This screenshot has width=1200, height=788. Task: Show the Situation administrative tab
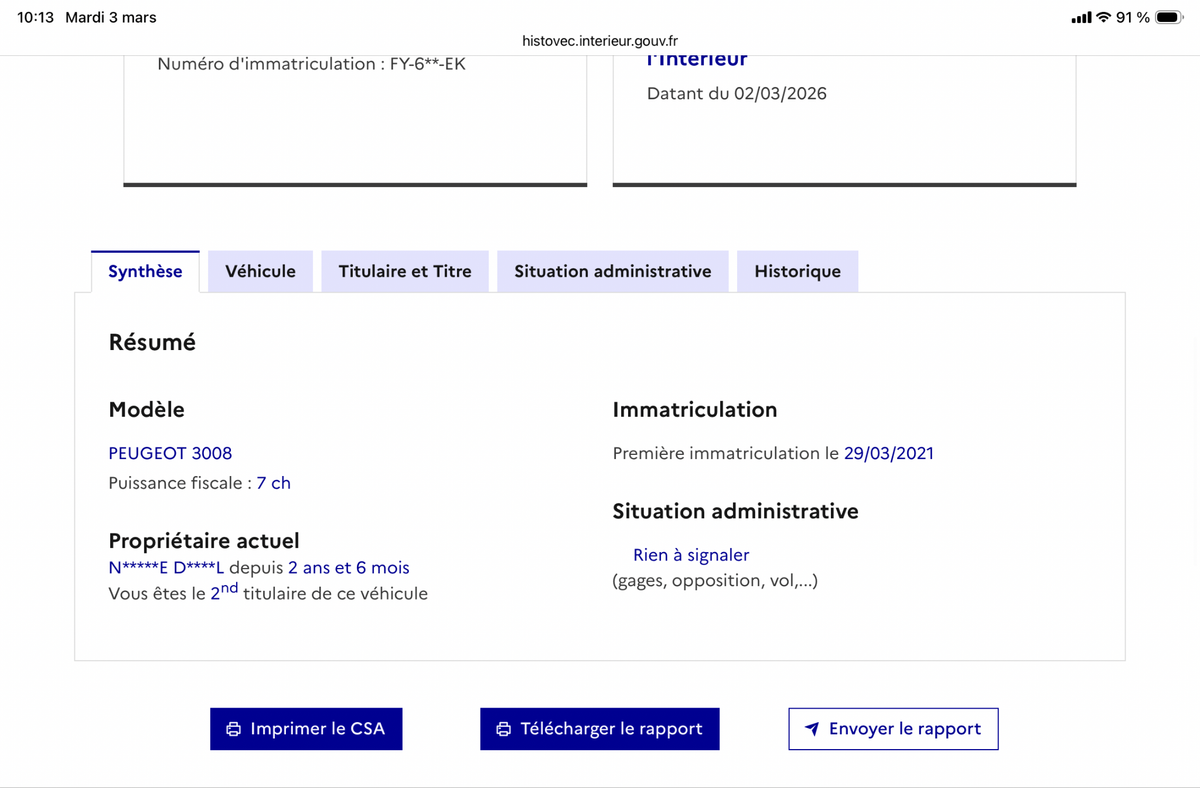[613, 271]
